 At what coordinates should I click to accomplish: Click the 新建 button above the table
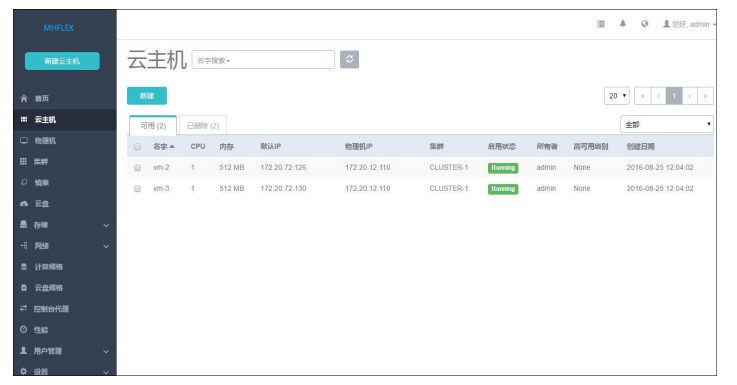click(x=147, y=96)
